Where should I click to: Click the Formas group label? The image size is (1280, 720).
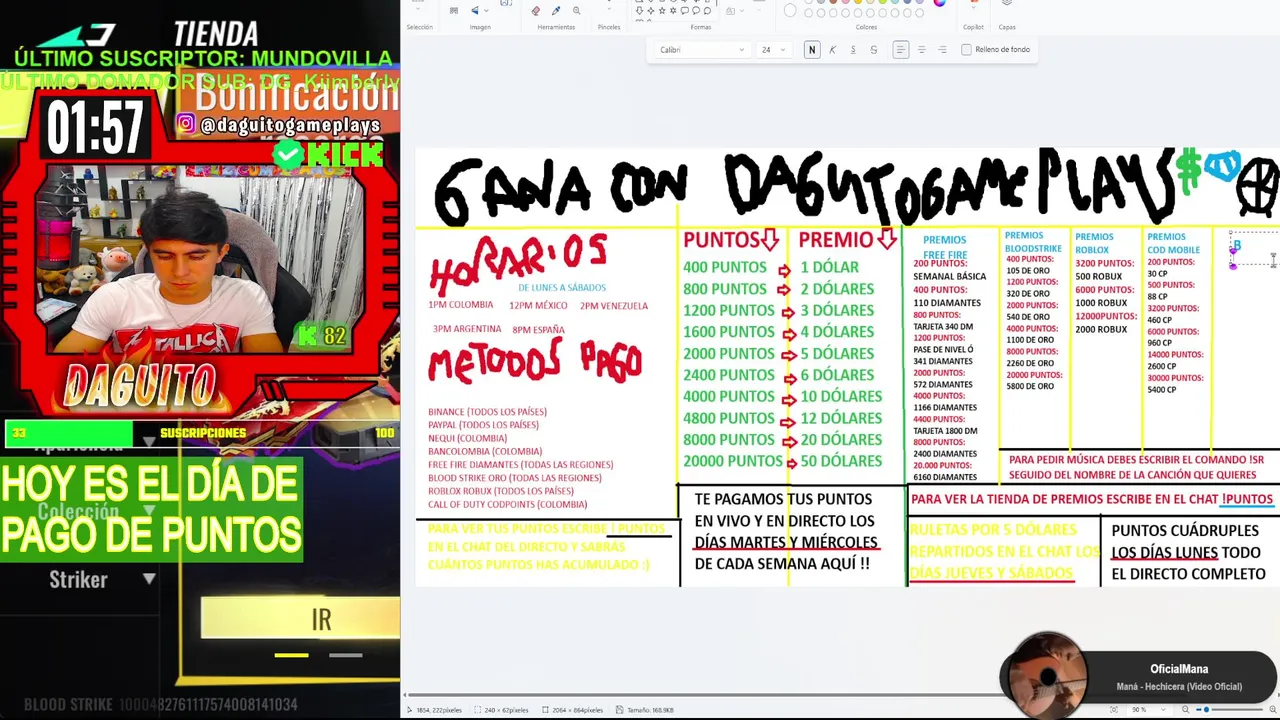(701, 27)
